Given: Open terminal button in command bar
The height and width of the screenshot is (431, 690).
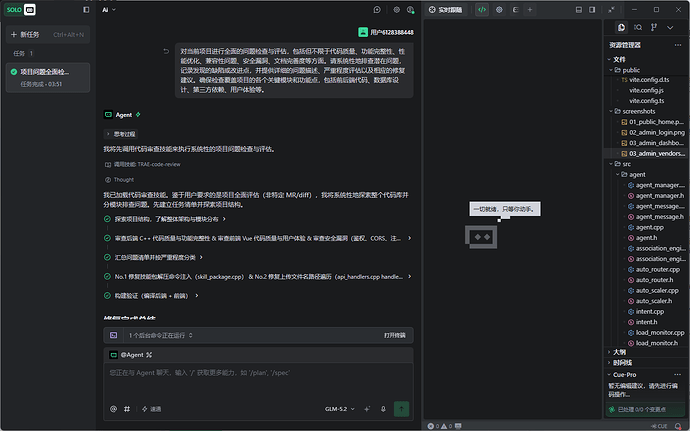Looking at the screenshot, I should tap(395, 335).
